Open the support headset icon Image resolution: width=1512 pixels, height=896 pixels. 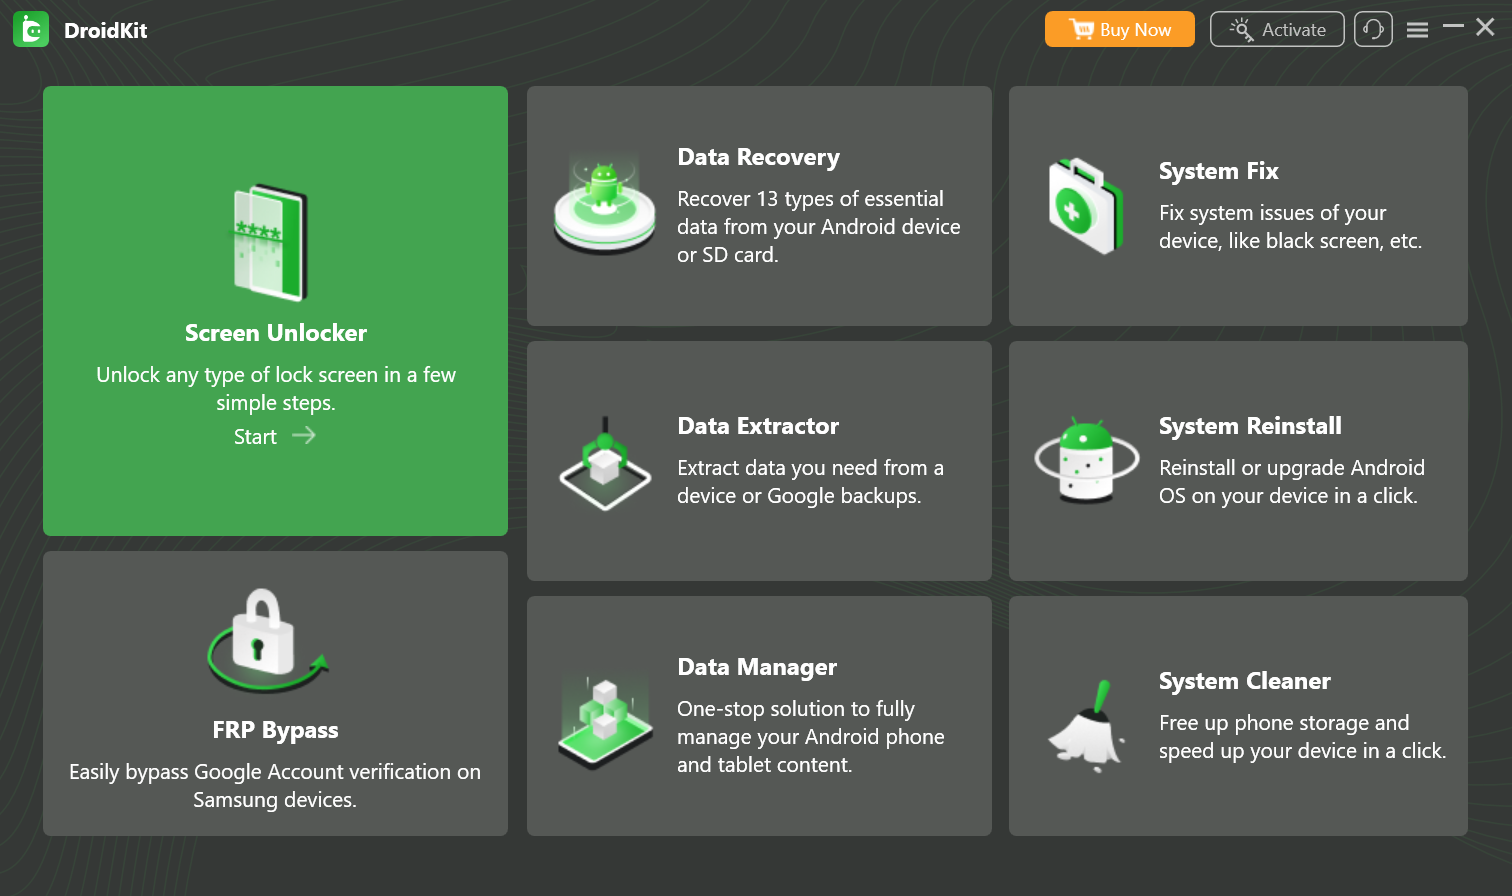coord(1373,30)
